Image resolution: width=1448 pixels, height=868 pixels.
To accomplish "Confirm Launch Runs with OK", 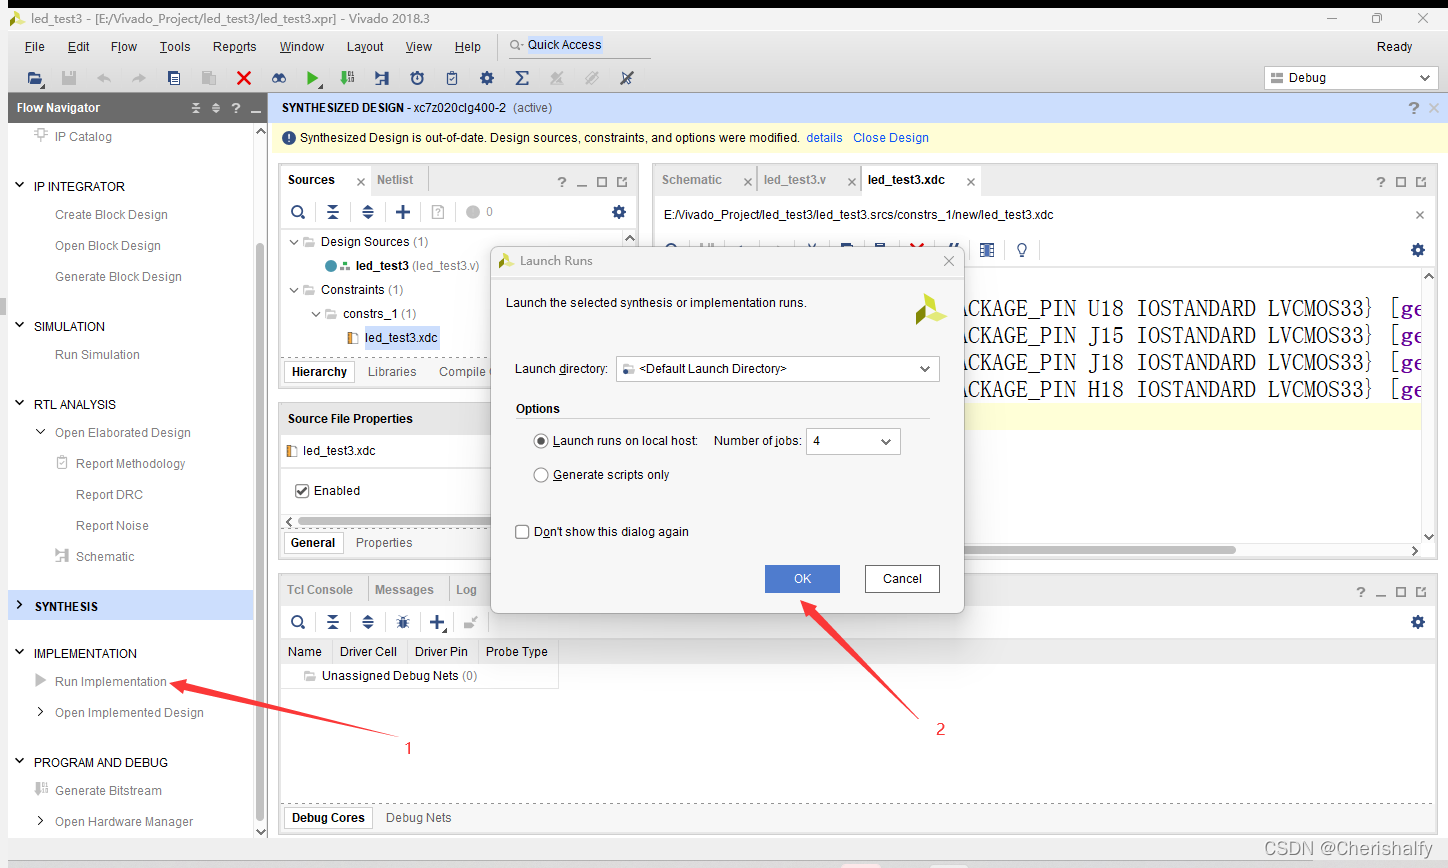I will [x=802, y=579].
